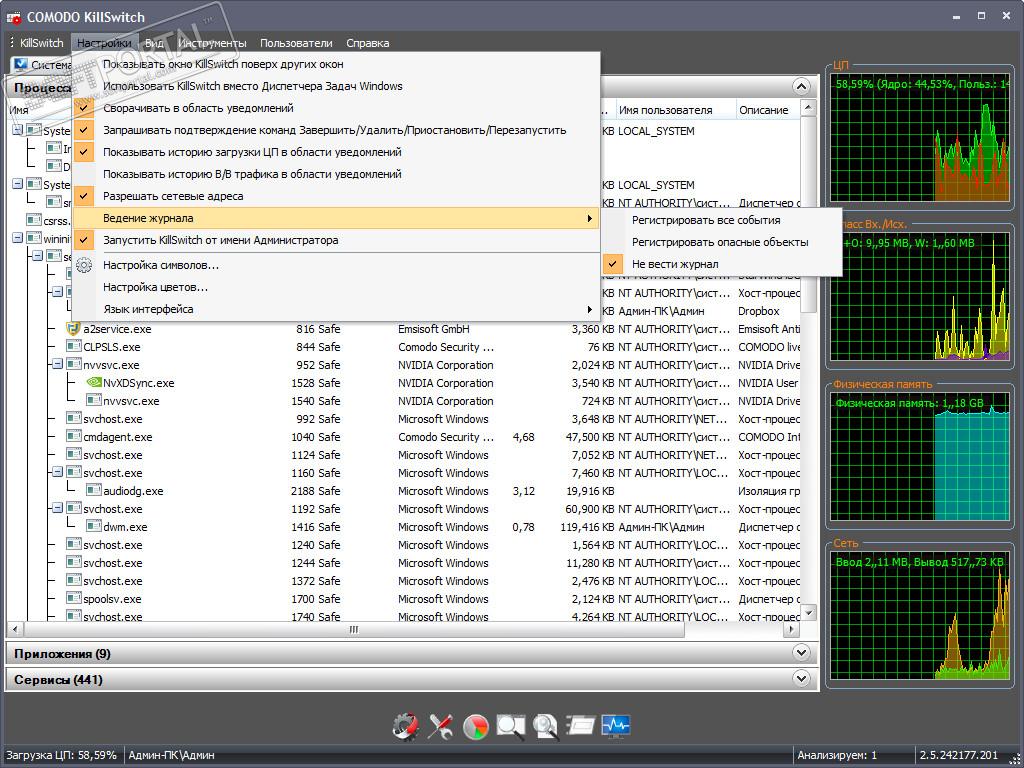Click the horizontal scrollbar right arrow
The width and height of the screenshot is (1024, 768).
pos(792,630)
